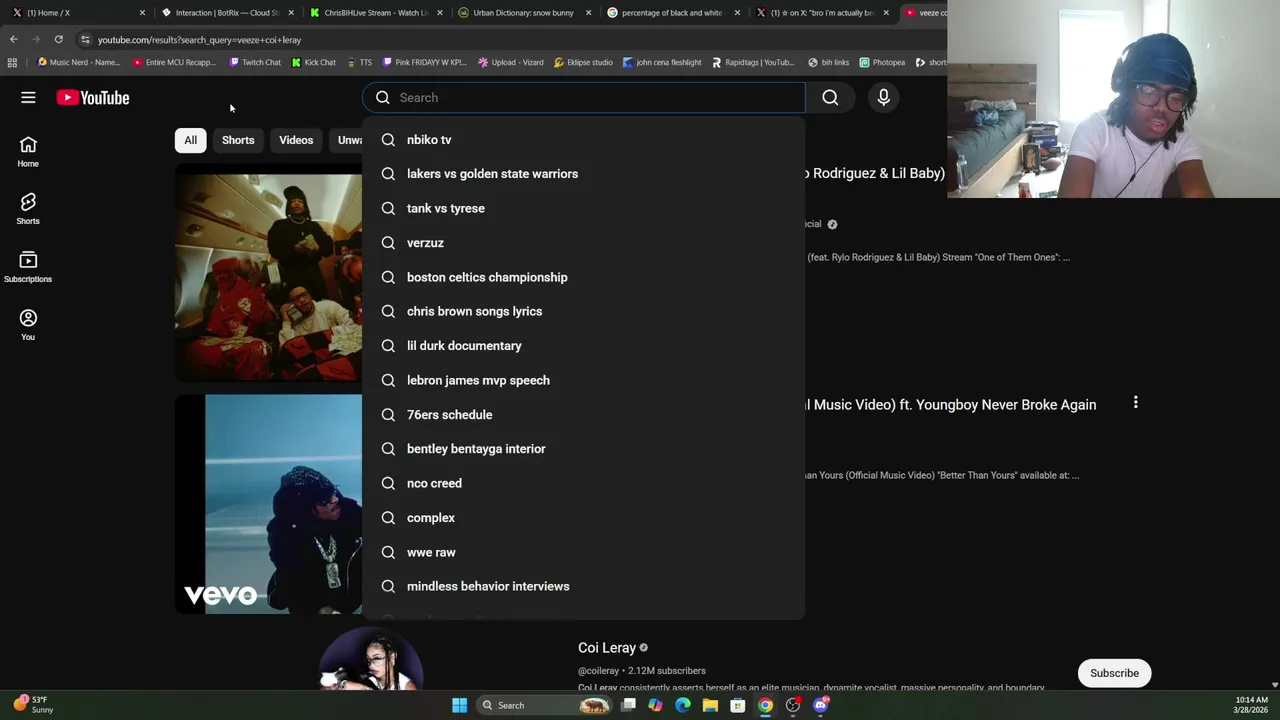Go to the YouTube logo home
The height and width of the screenshot is (720, 1280).
(93, 97)
